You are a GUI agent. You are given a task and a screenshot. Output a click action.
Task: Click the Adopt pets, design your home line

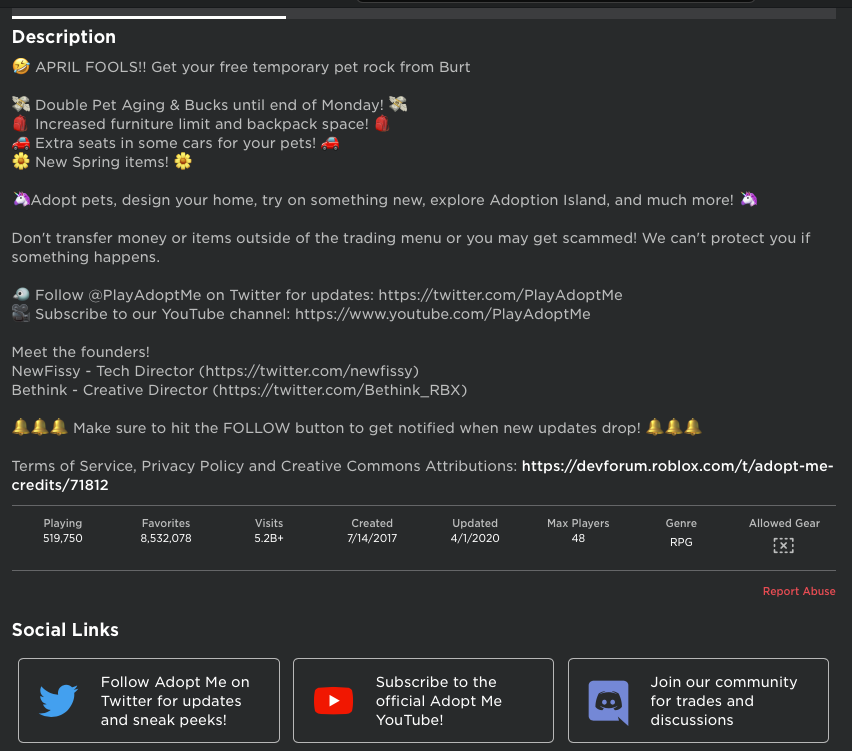385,200
